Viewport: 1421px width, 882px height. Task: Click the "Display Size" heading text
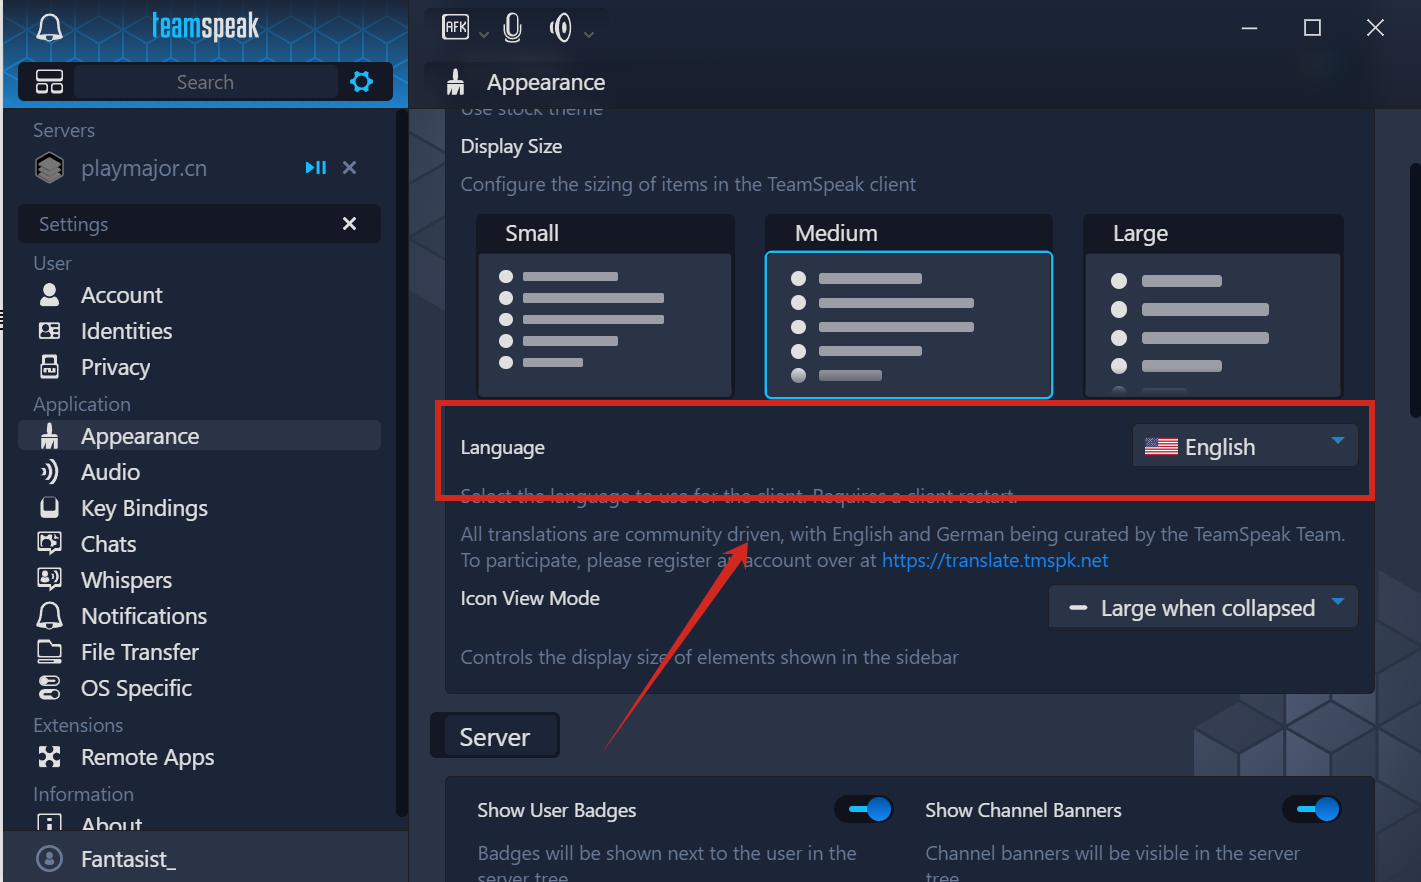click(511, 146)
